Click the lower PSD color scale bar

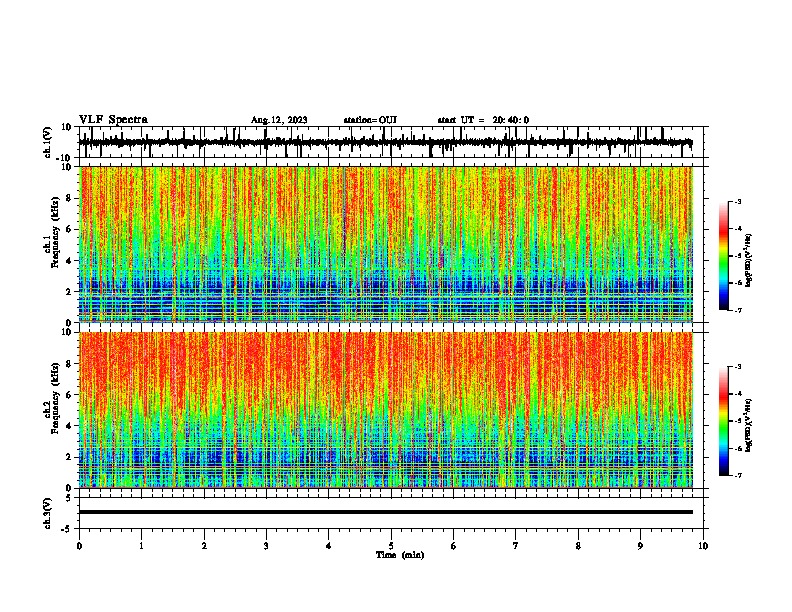point(723,421)
